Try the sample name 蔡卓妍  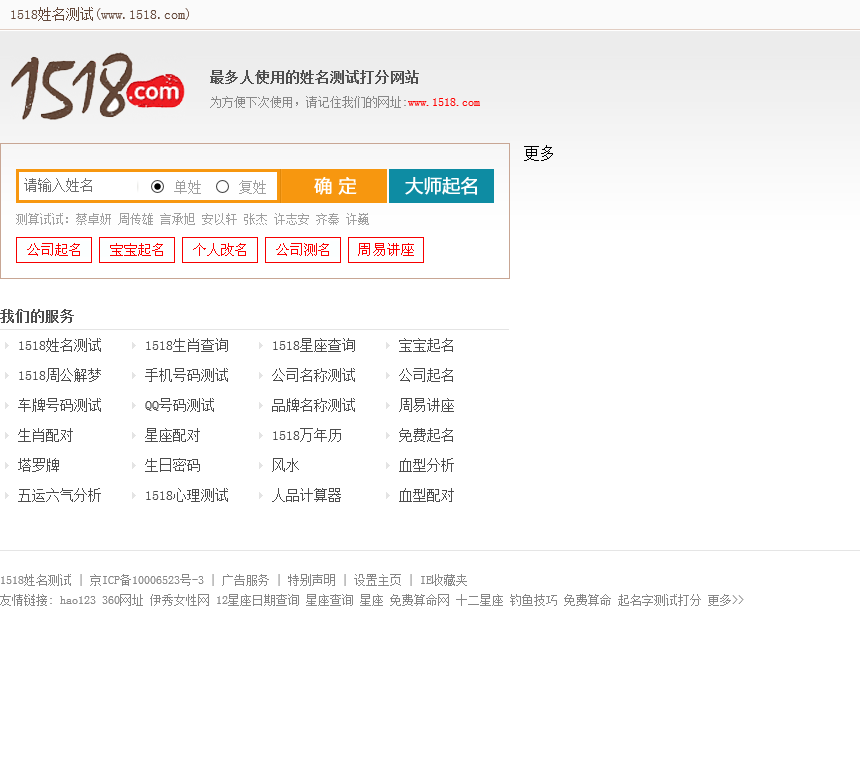tap(93, 219)
